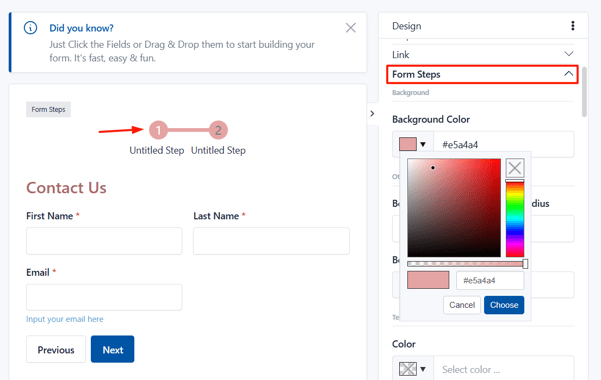Image resolution: width=601 pixels, height=380 pixels.
Task: Click the Previous button
Action: pyautogui.click(x=56, y=349)
